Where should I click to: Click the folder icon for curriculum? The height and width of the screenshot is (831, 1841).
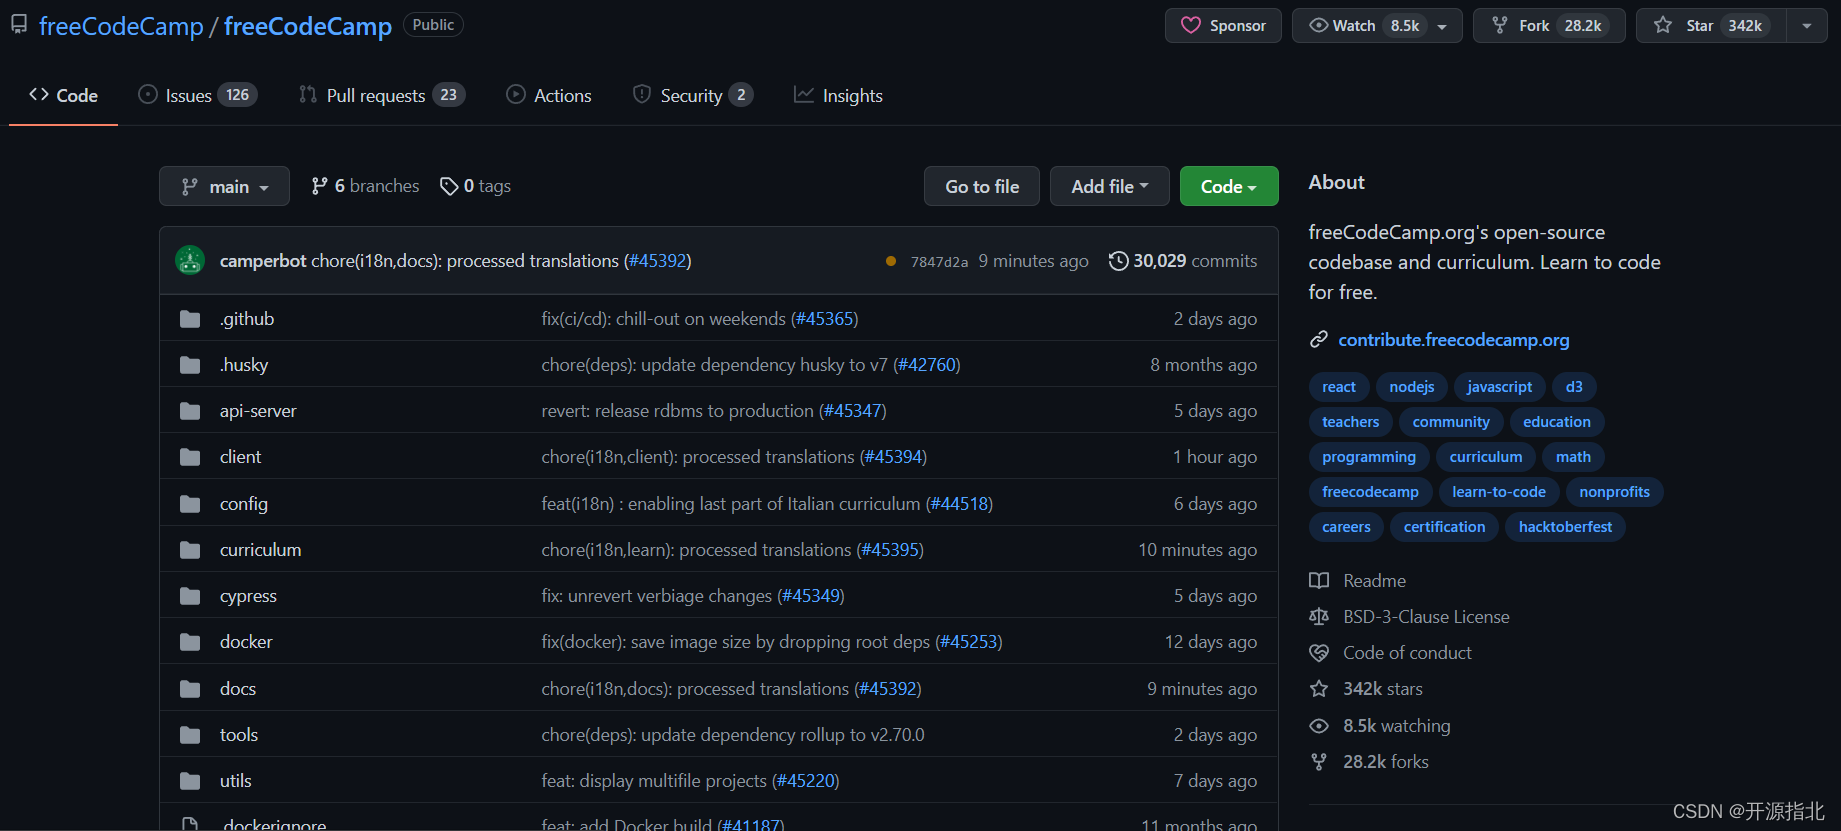tap(190, 550)
